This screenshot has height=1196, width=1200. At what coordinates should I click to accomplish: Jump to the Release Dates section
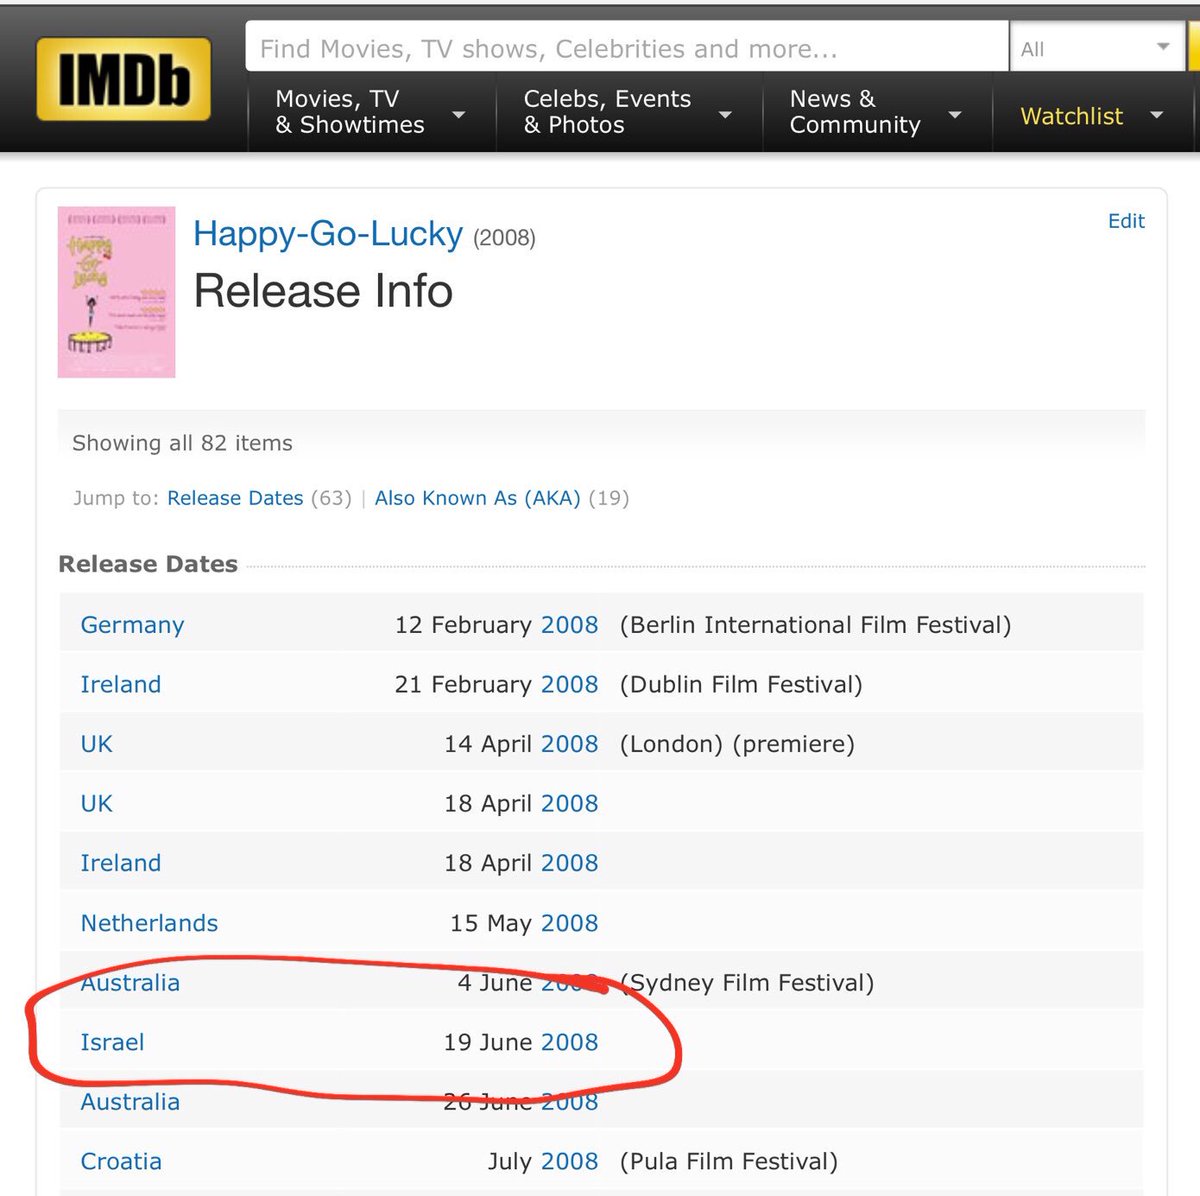(x=235, y=498)
